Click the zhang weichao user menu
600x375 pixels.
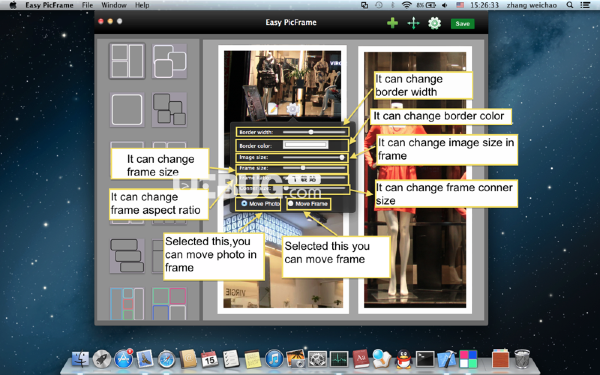point(532,5)
